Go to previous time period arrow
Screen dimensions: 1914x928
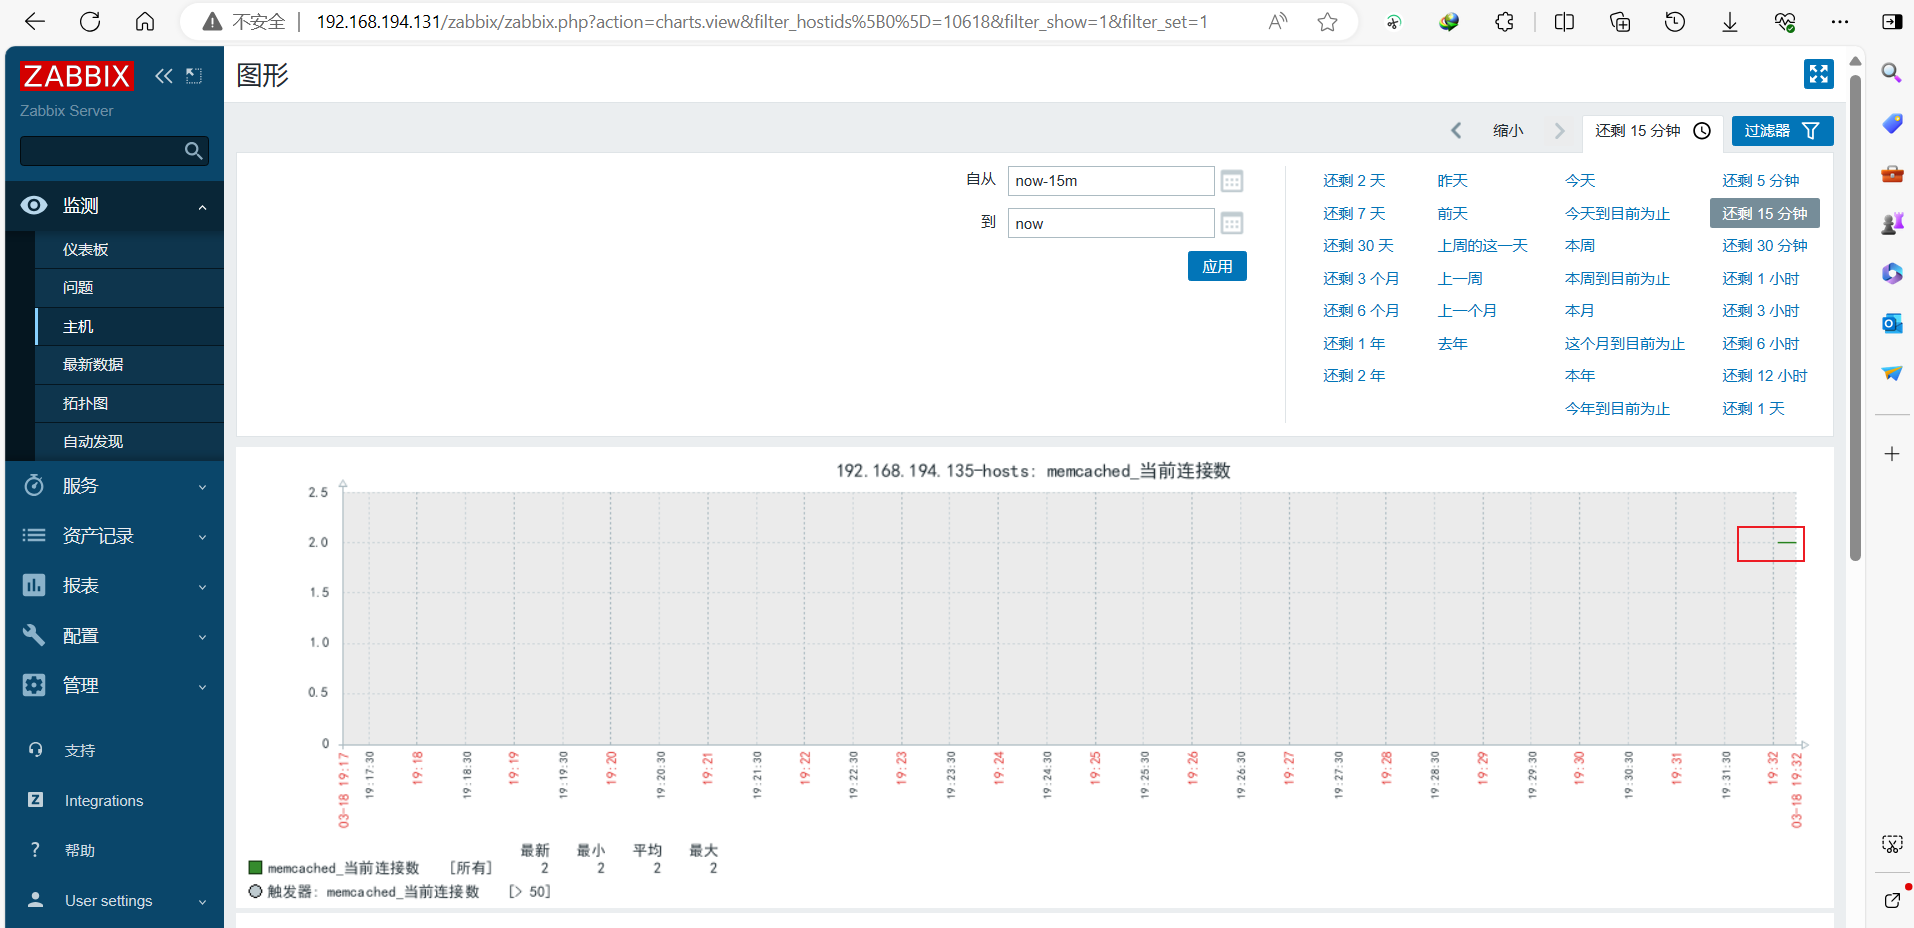(1456, 131)
